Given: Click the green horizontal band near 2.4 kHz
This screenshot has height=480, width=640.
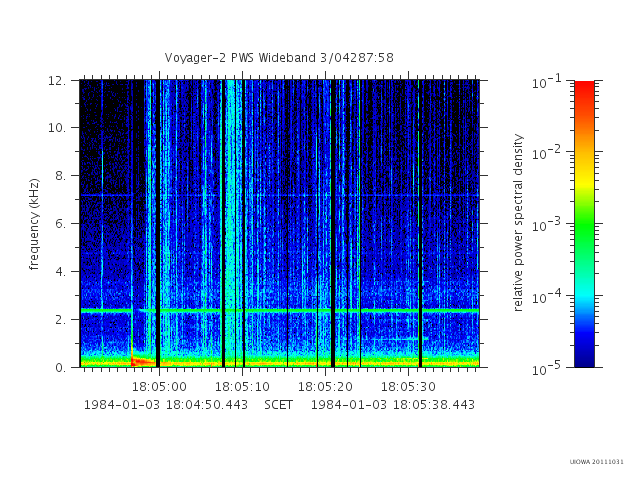Looking at the screenshot, I should (x=279, y=311).
